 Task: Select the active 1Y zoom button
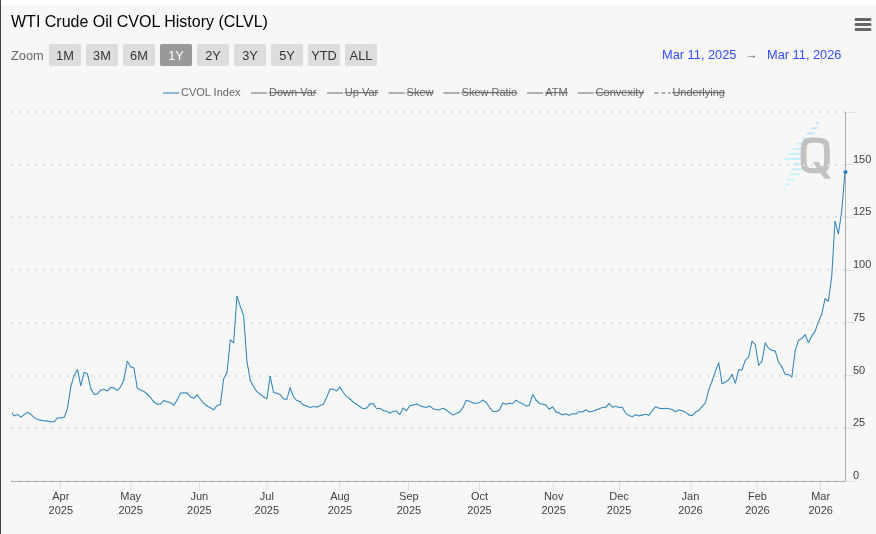click(x=176, y=55)
